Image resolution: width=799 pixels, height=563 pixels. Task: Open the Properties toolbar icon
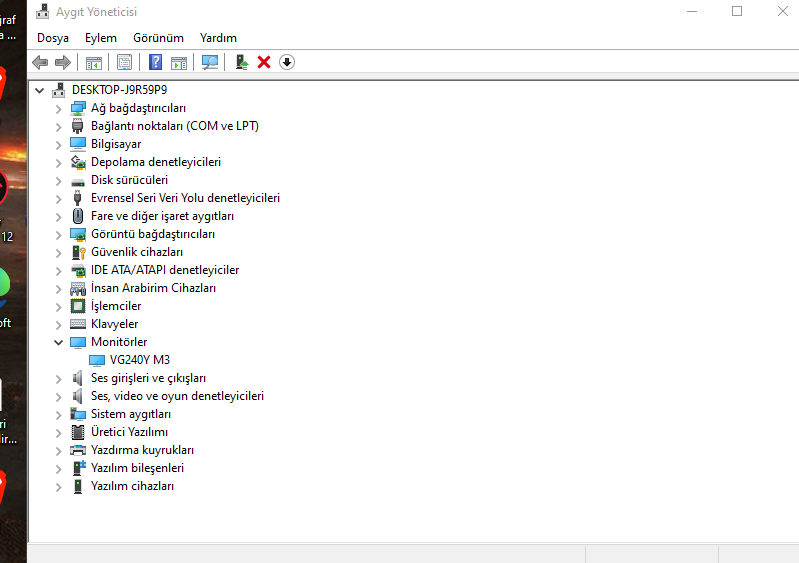point(124,62)
